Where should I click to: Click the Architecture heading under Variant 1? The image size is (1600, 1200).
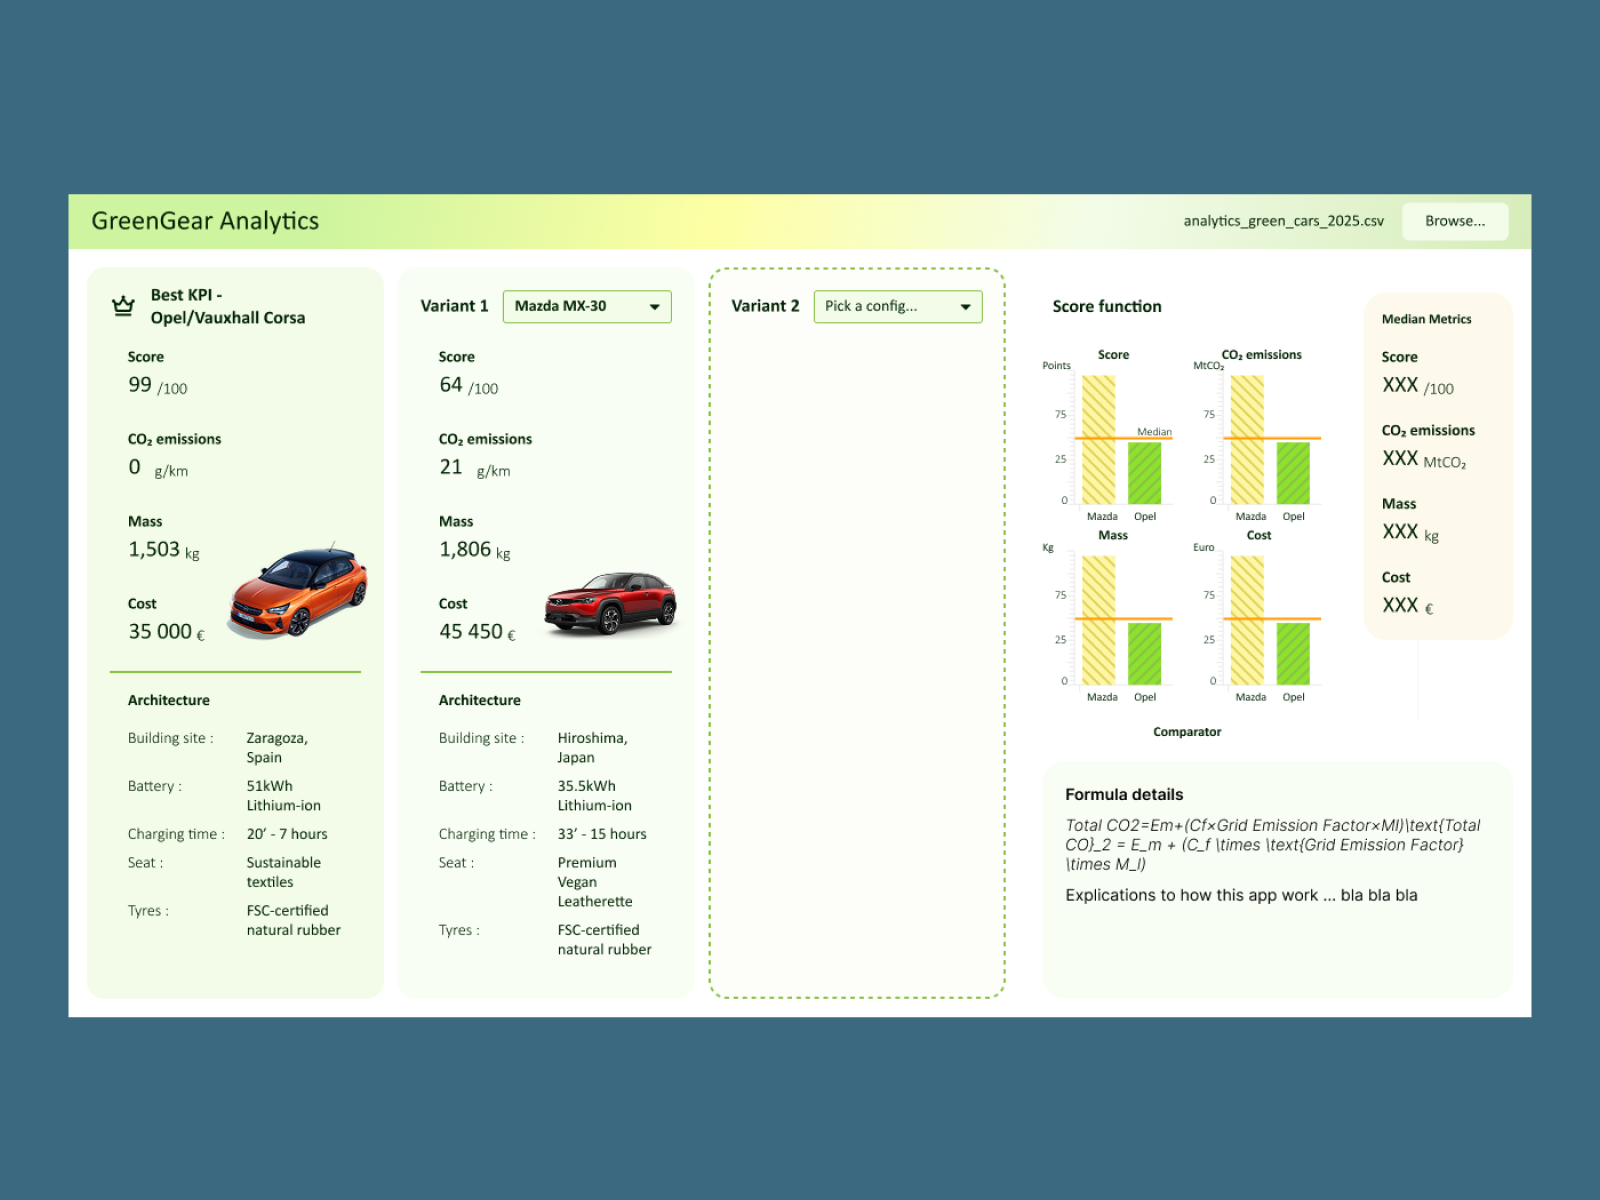tap(479, 700)
